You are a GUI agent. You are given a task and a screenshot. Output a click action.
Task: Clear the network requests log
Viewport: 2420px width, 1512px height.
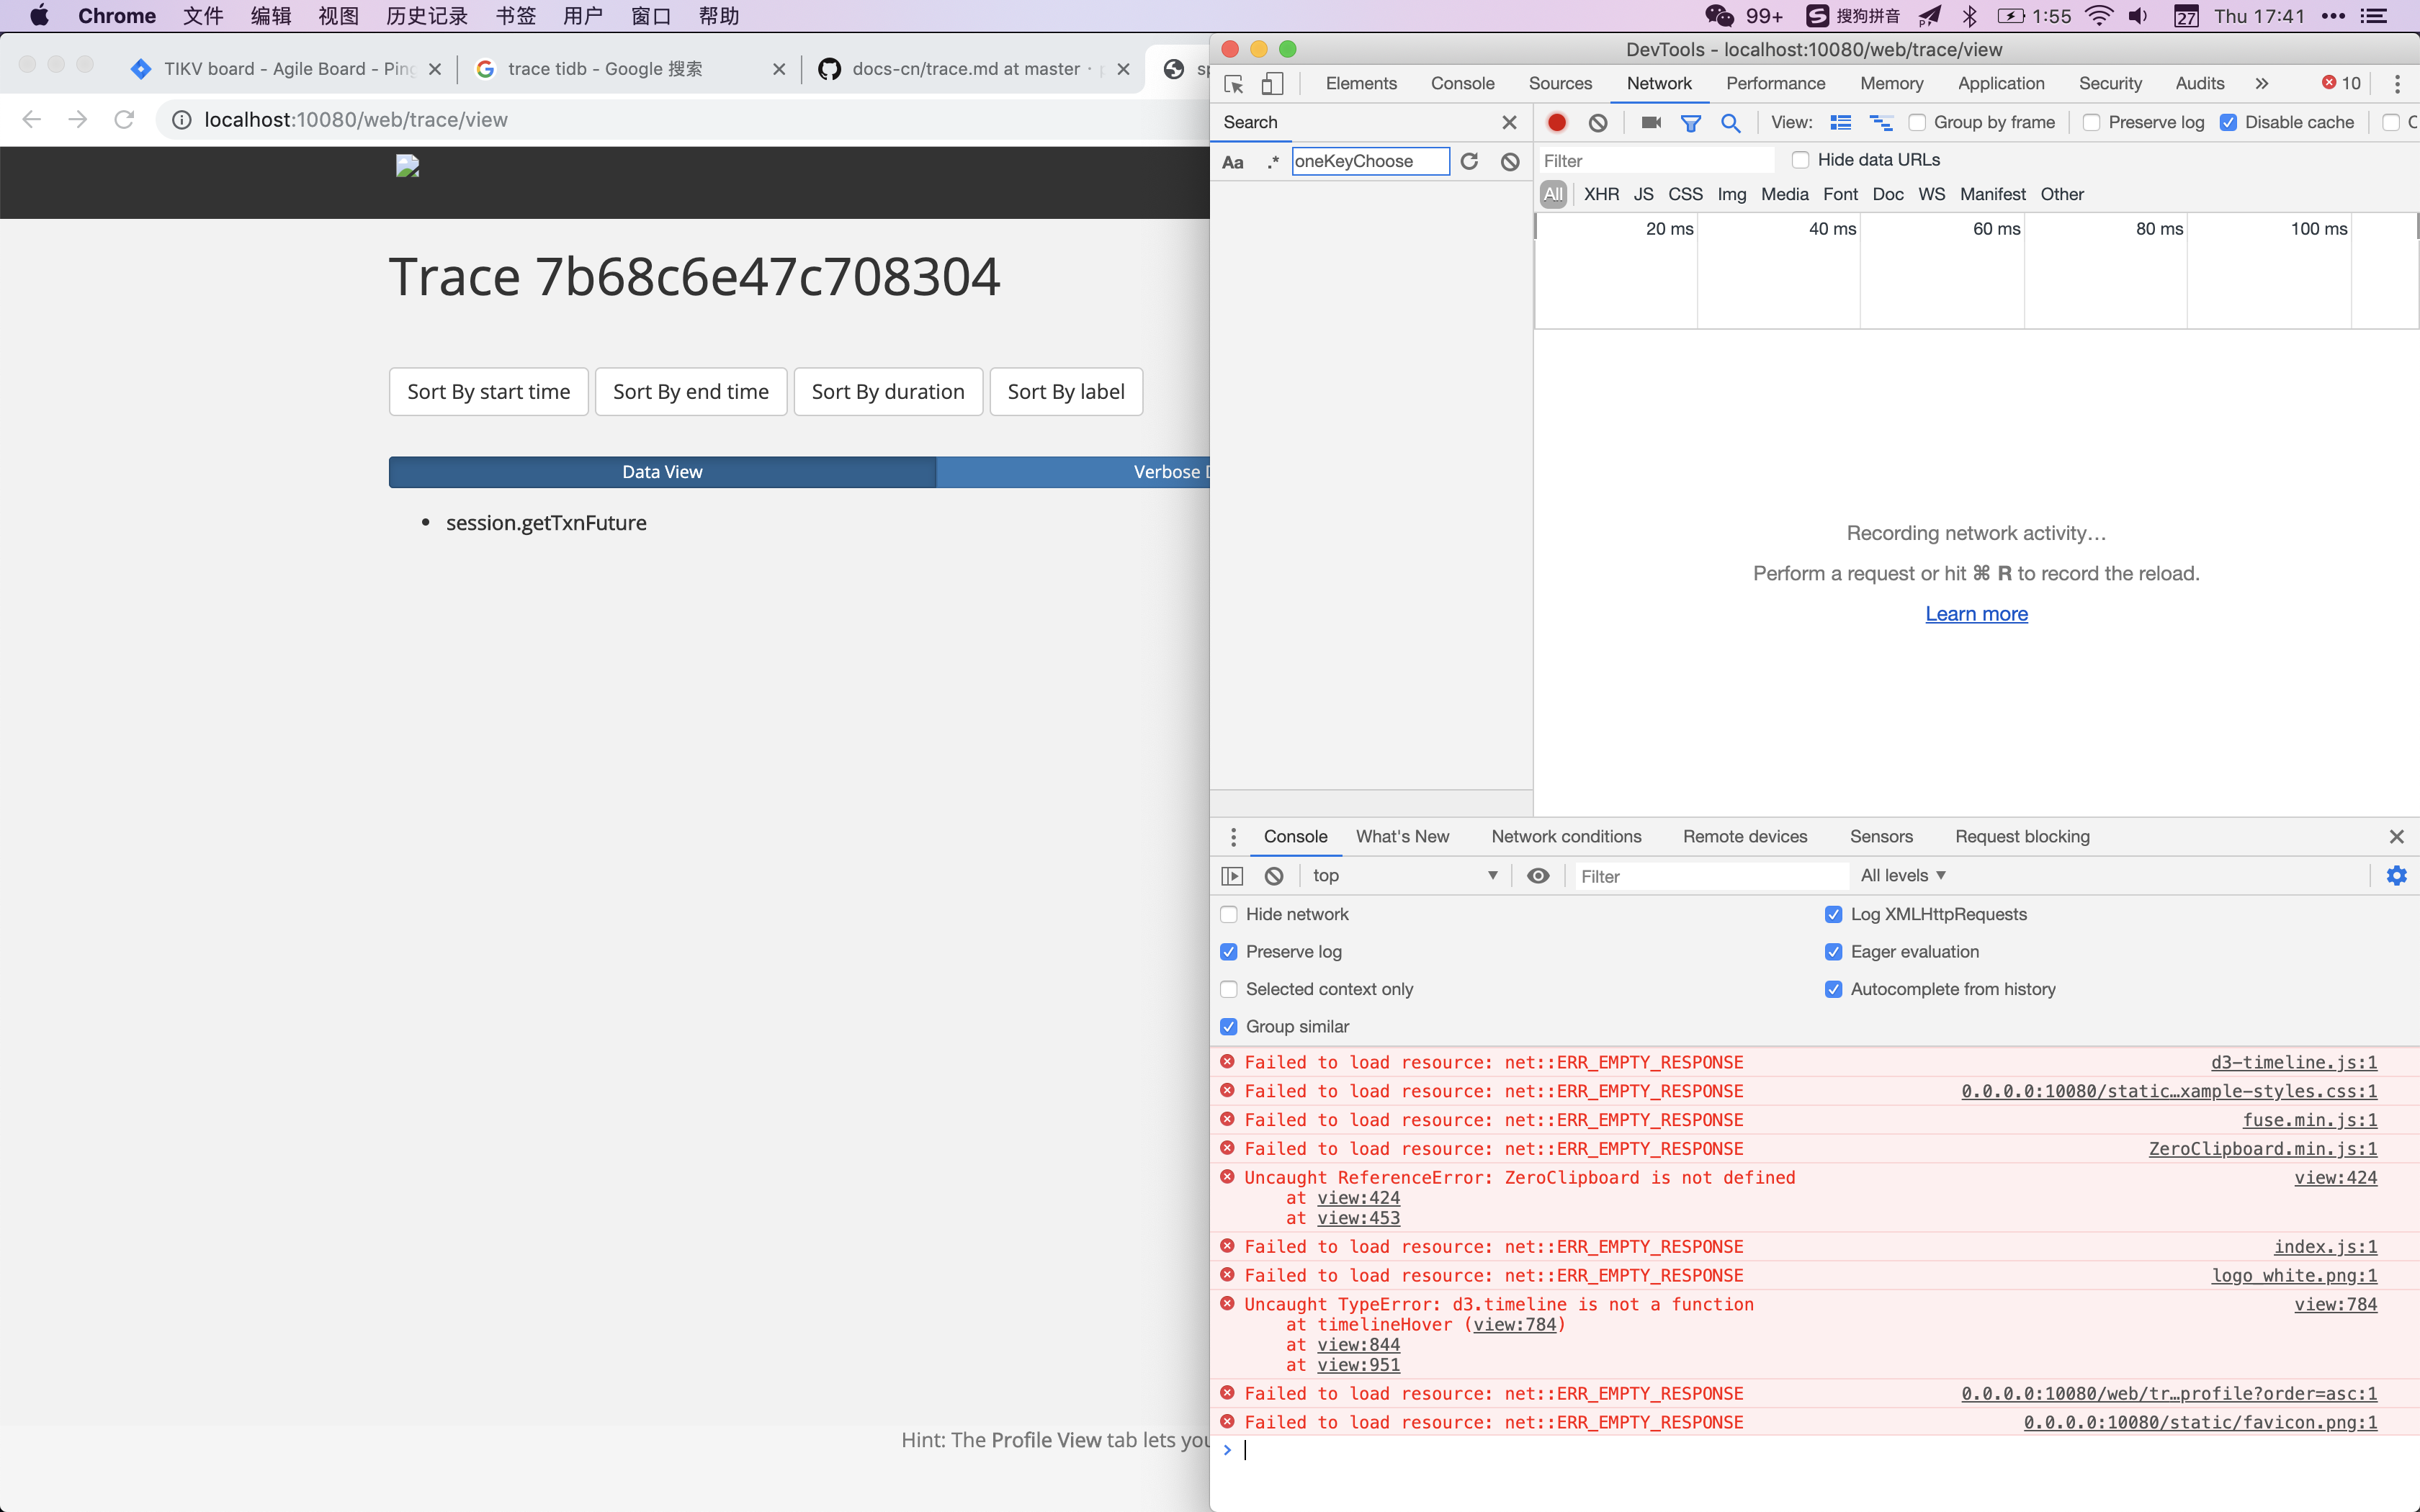pyautogui.click(x=1597, y=122)
